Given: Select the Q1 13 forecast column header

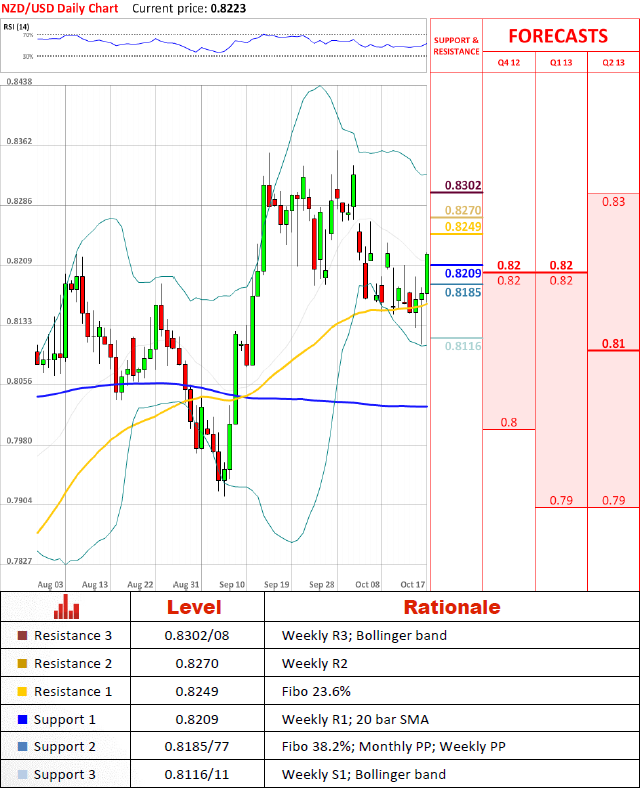Looking at the screenshot, I should 561,63.
